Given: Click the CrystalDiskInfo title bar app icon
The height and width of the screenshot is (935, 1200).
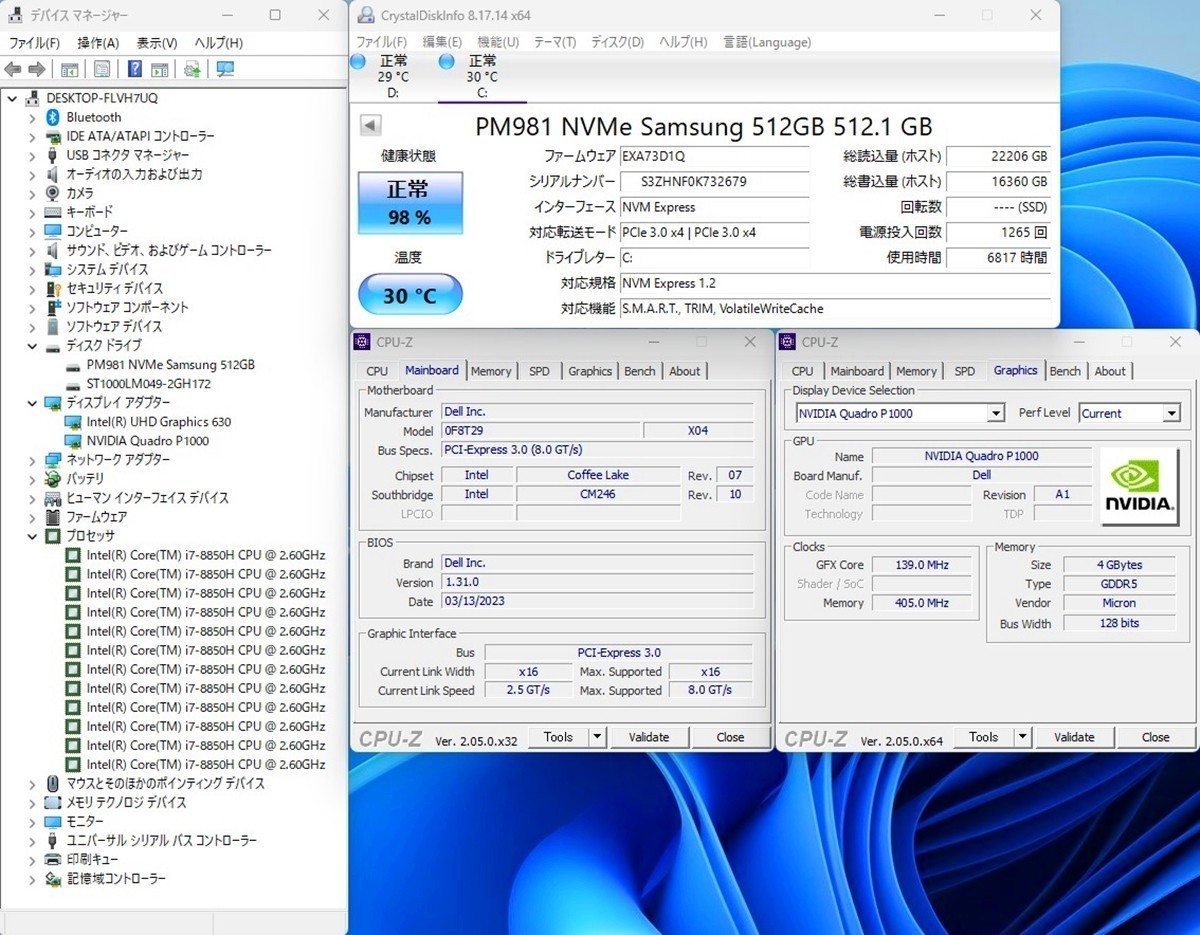Looking at the screenshot, I should coord(365,15).
